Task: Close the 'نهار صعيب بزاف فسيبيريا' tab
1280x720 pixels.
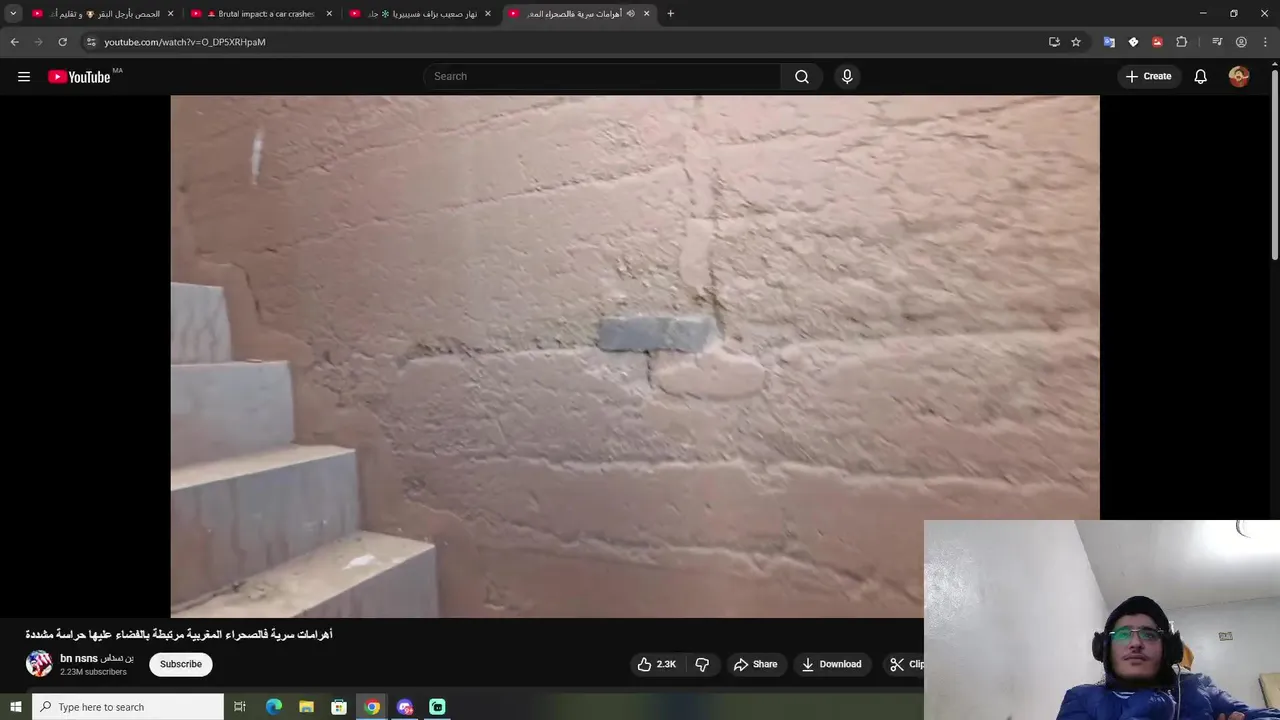Action: (488, 14)
